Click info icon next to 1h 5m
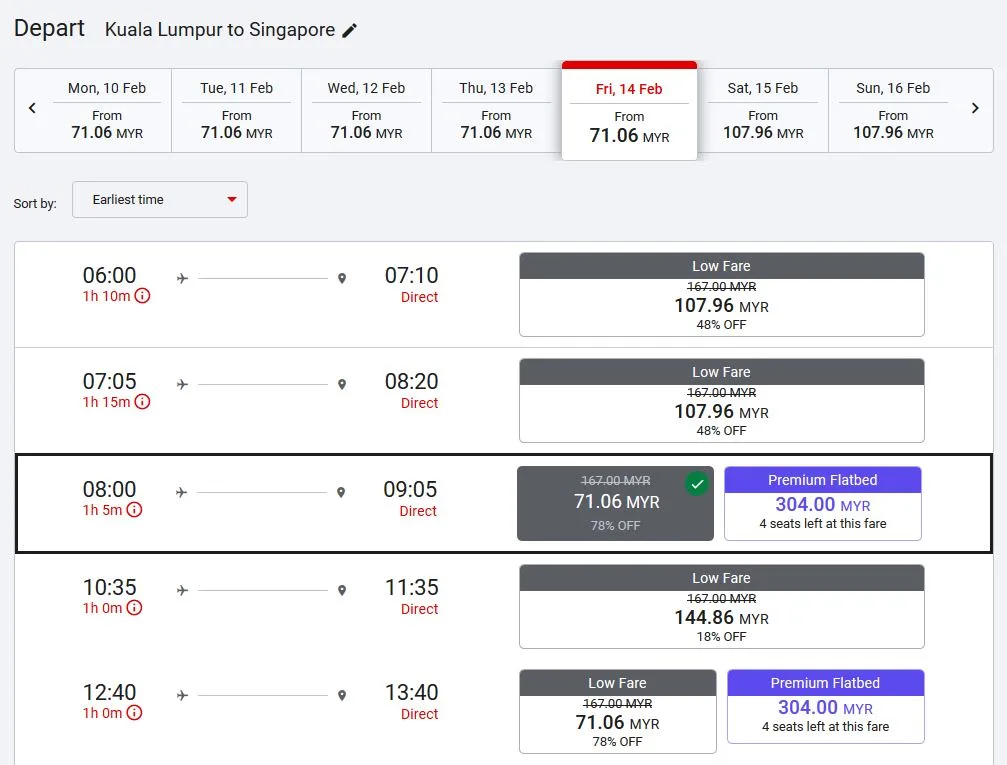The image size is (1007, 765). 134,510
